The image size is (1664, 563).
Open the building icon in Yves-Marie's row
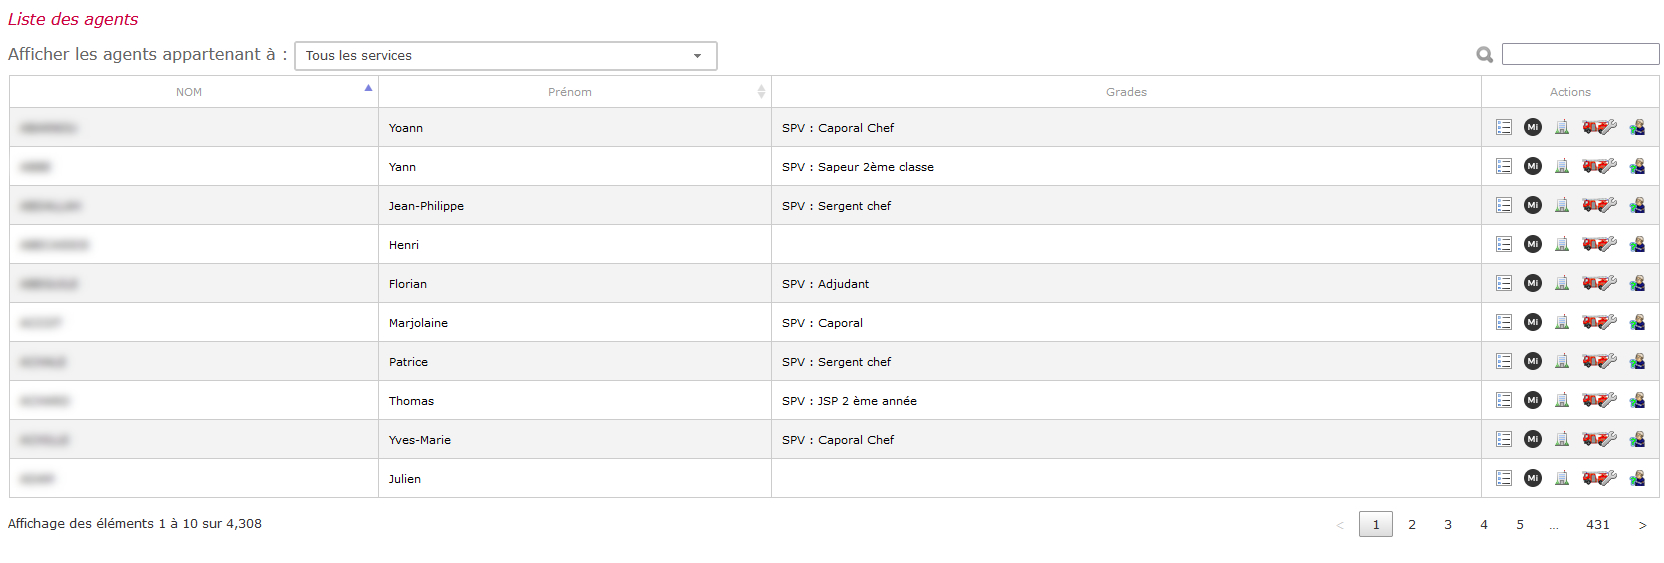coord(1562,439)
